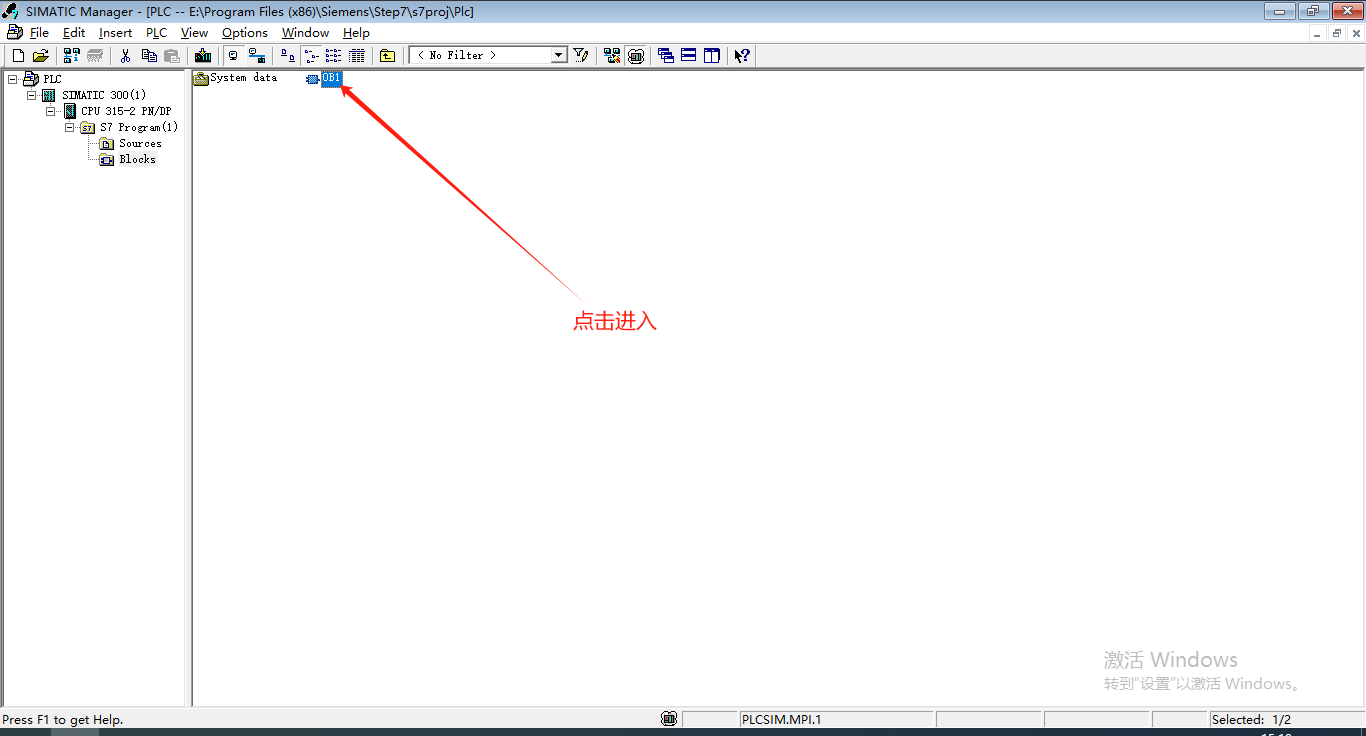This screenshot has height=736, width=1366.
Task: Open the Window menu
Action: coord(305,33)
